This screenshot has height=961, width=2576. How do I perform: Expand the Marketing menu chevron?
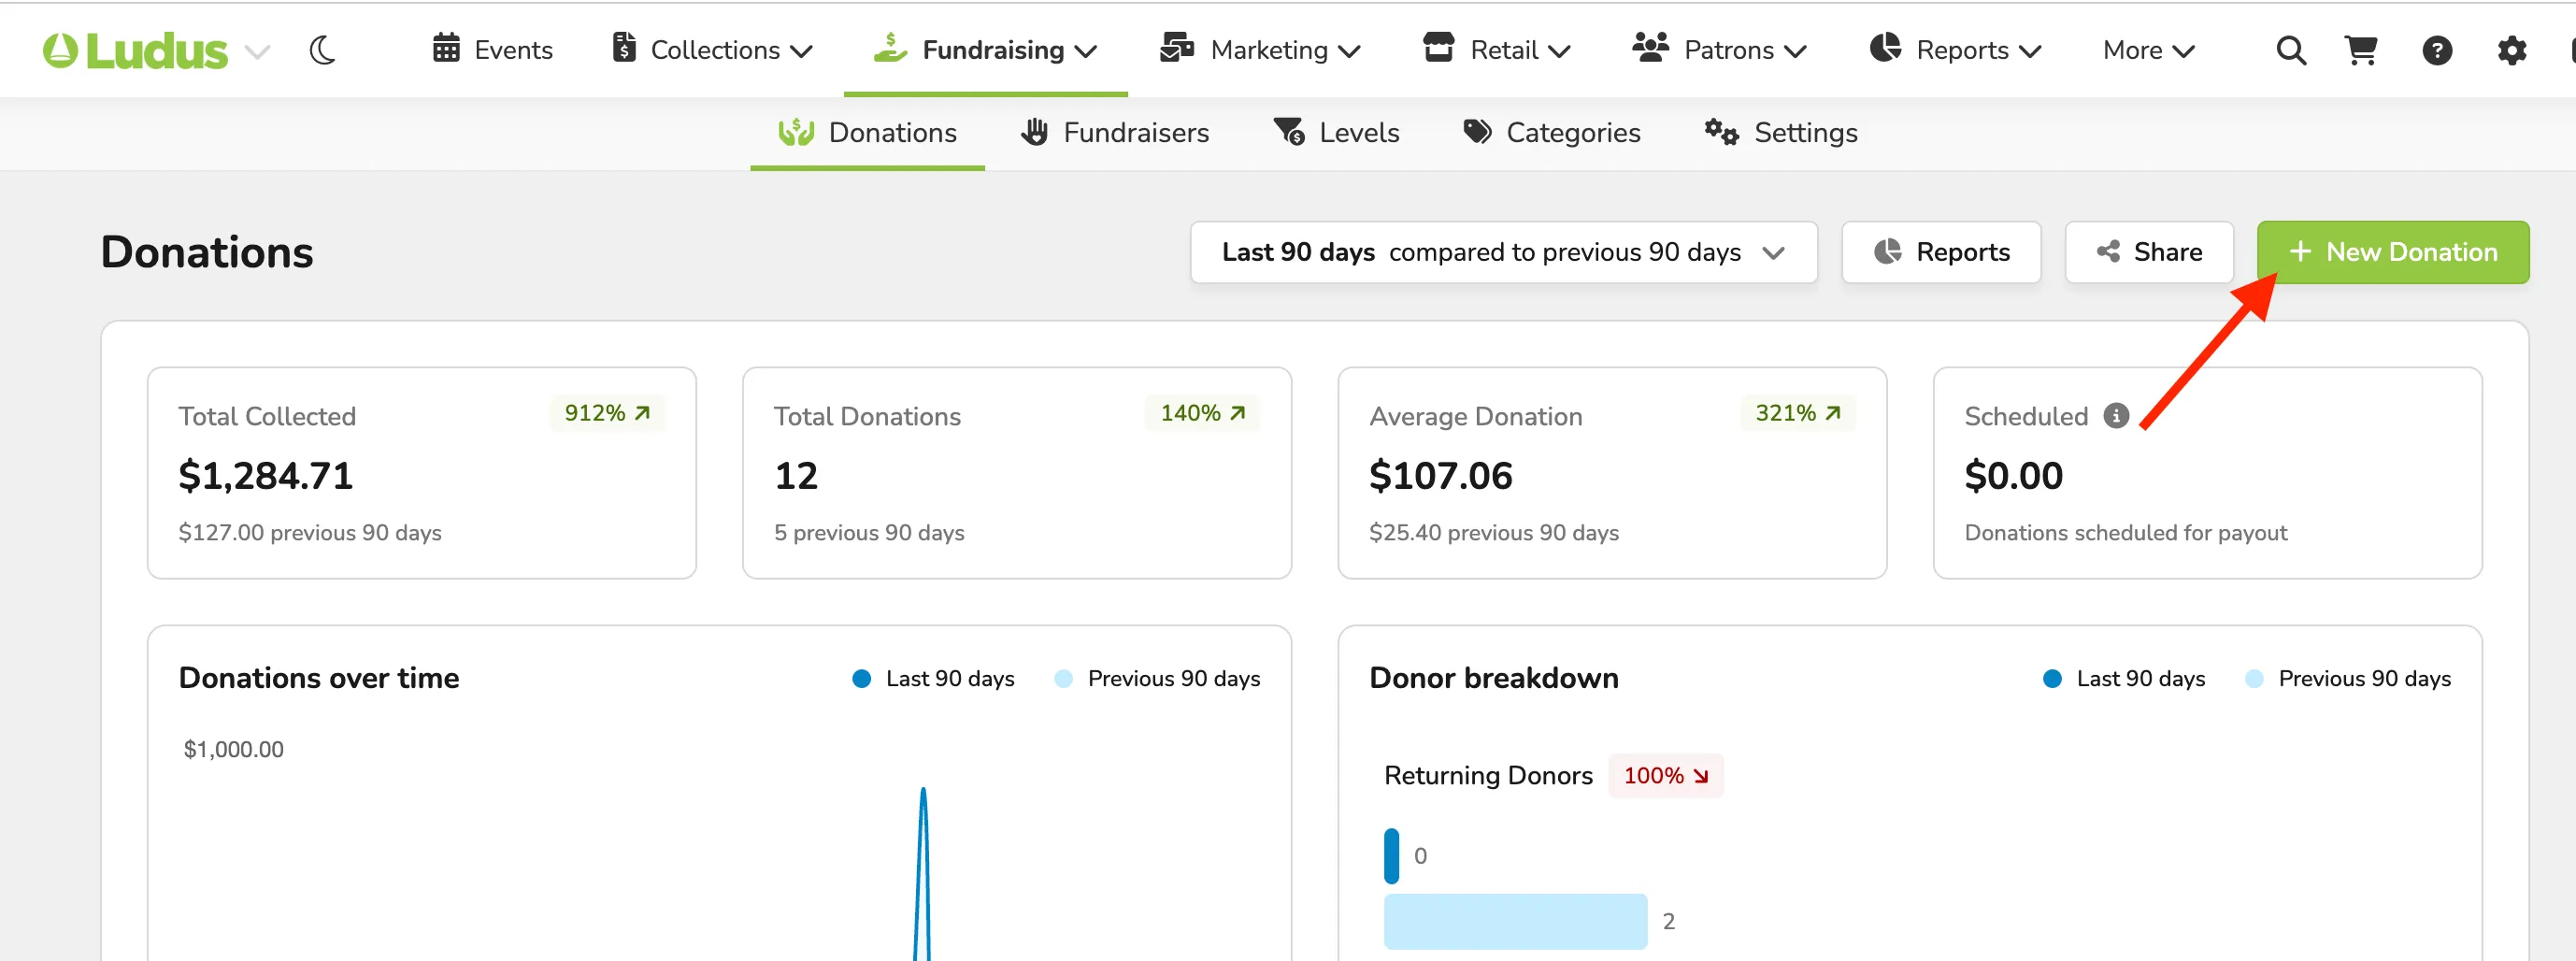[x=1349, y=51]
